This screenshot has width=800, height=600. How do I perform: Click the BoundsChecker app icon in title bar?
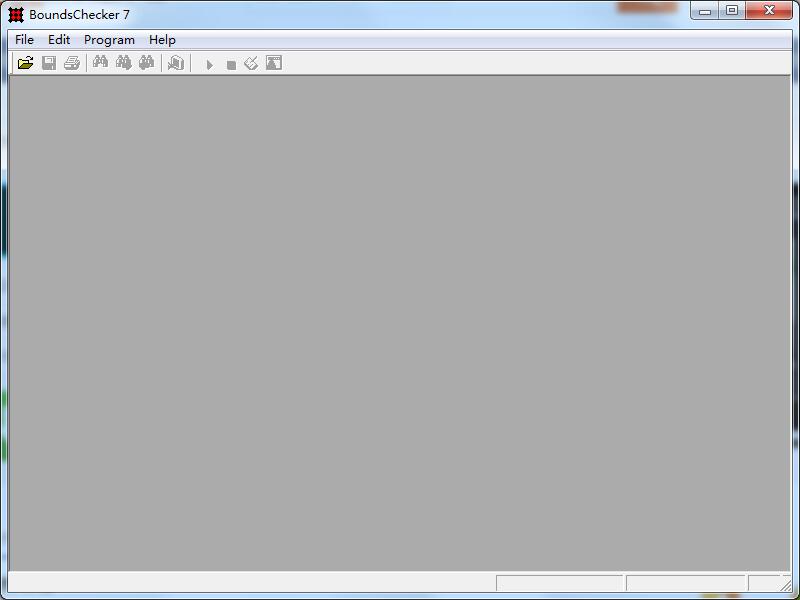coord(16,15)
